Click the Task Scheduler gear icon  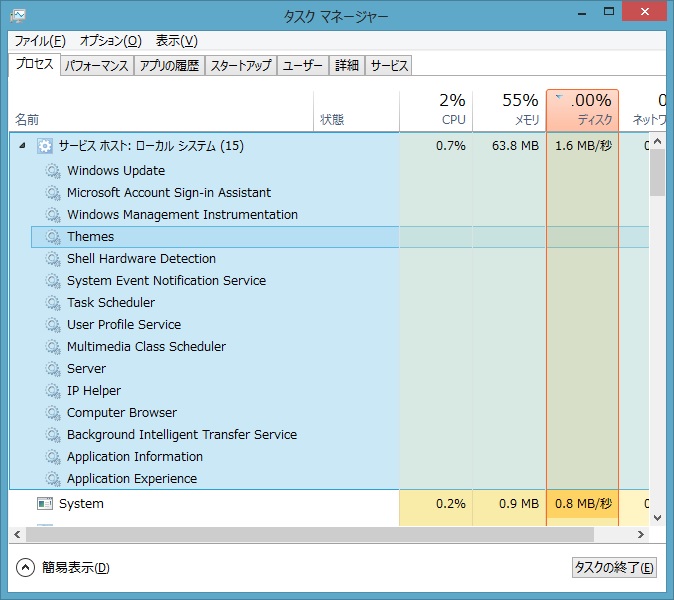53,303
